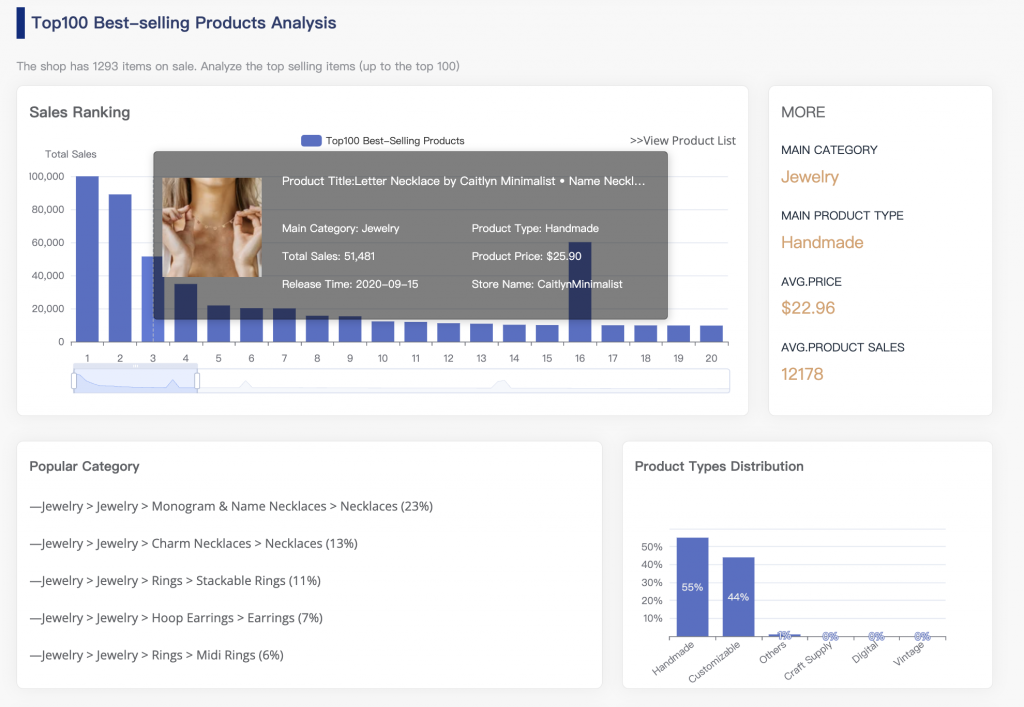The height and width of the screenshot is (707, 1024).
Task: Click the right handle of the zoom slider
Action: pyautogui.click(x=197, y=380)
